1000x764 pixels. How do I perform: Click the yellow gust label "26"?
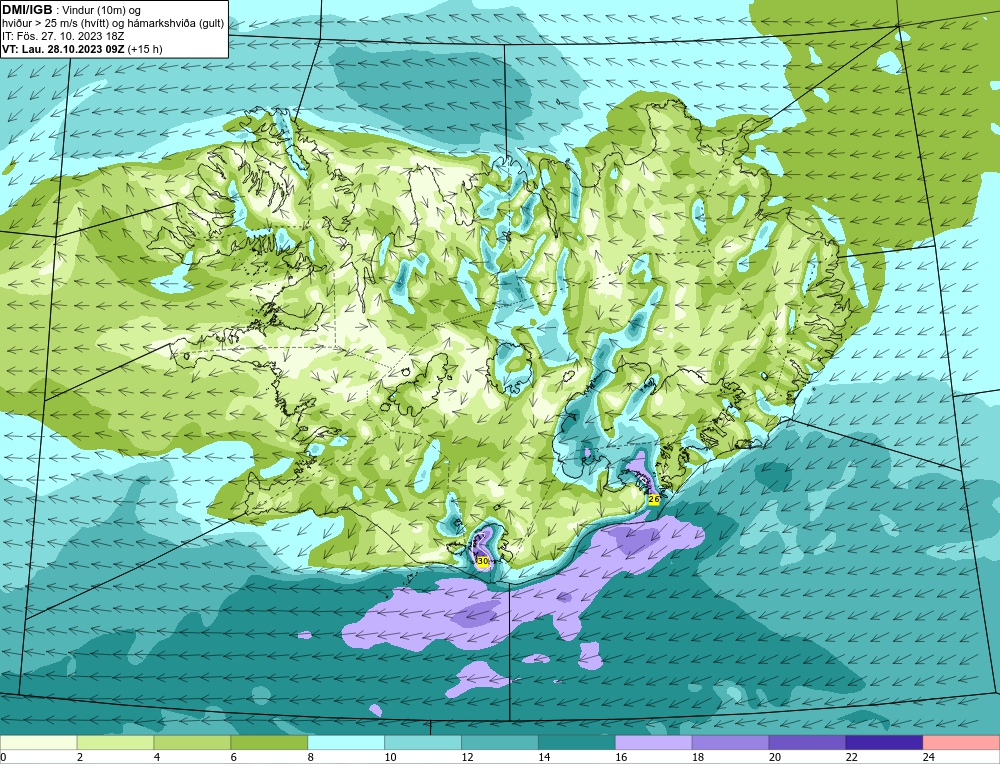click(x=654, y=499)
